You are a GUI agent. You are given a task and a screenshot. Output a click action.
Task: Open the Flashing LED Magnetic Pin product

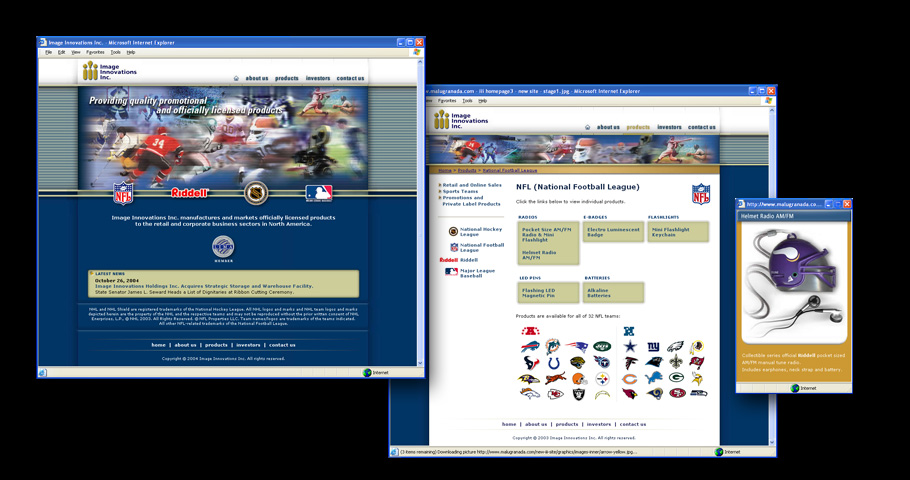(538, 293)
